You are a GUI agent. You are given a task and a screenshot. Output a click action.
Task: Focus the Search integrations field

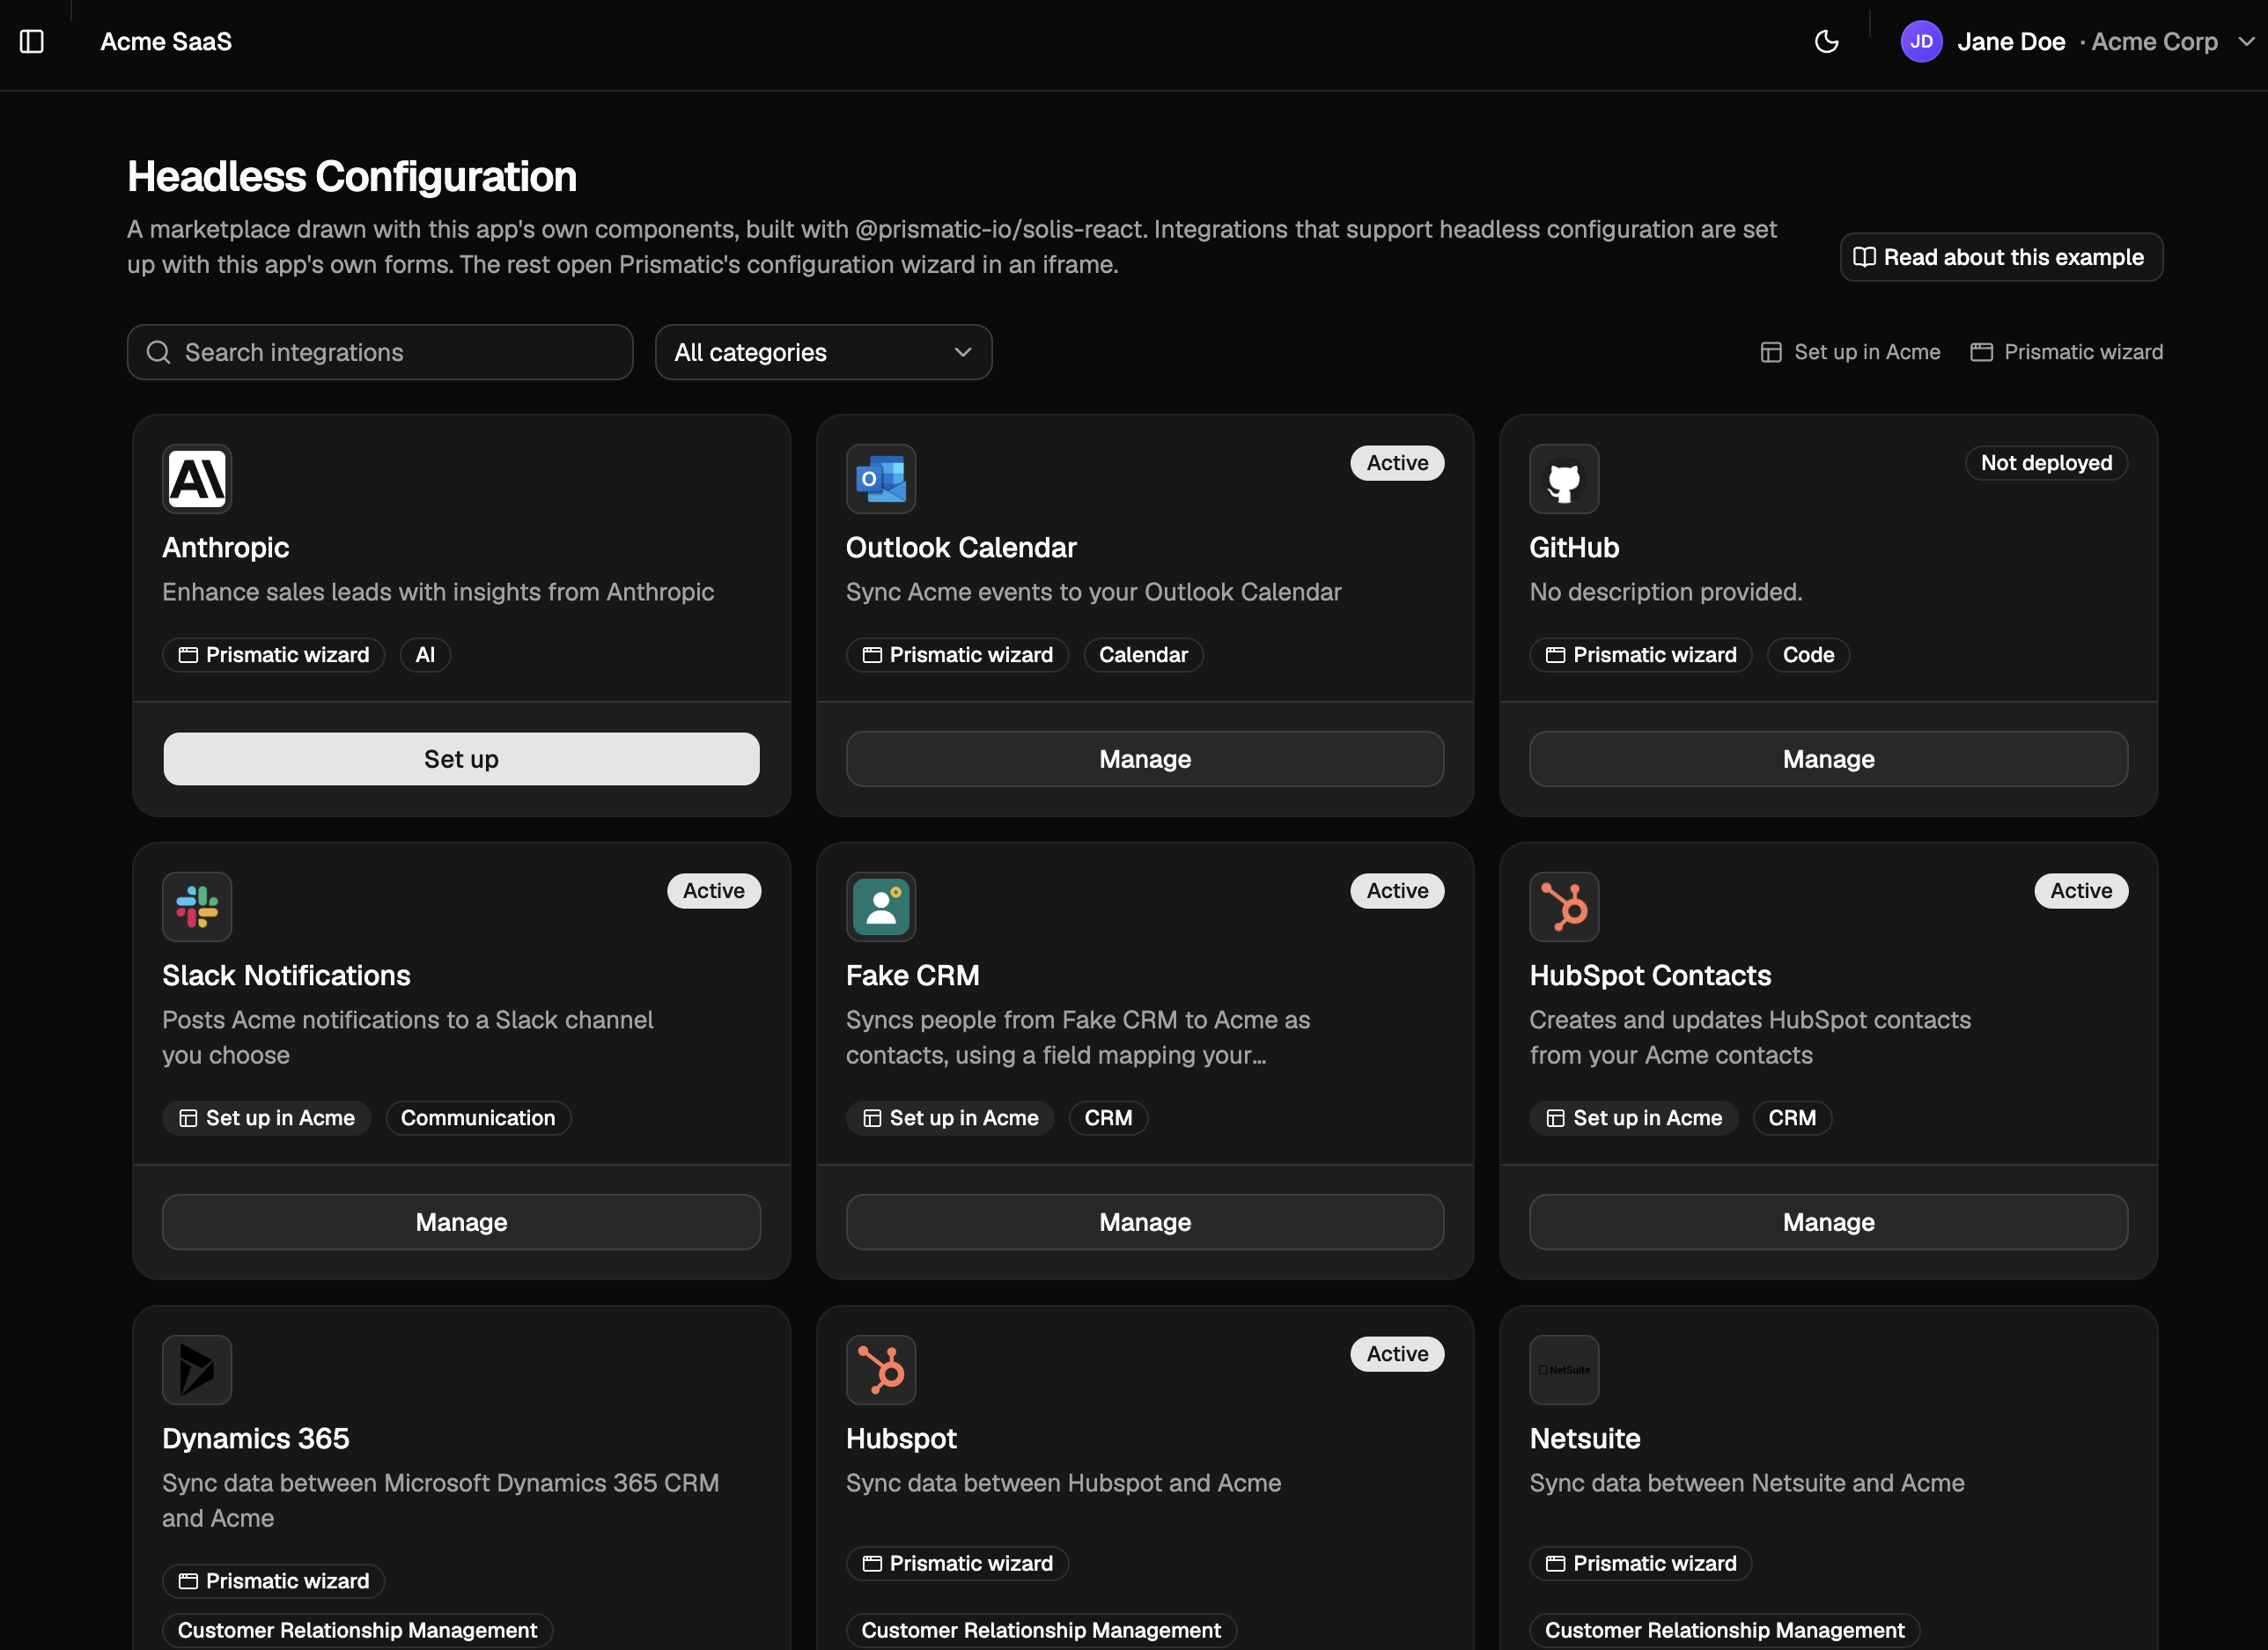(x=380, y=352)
